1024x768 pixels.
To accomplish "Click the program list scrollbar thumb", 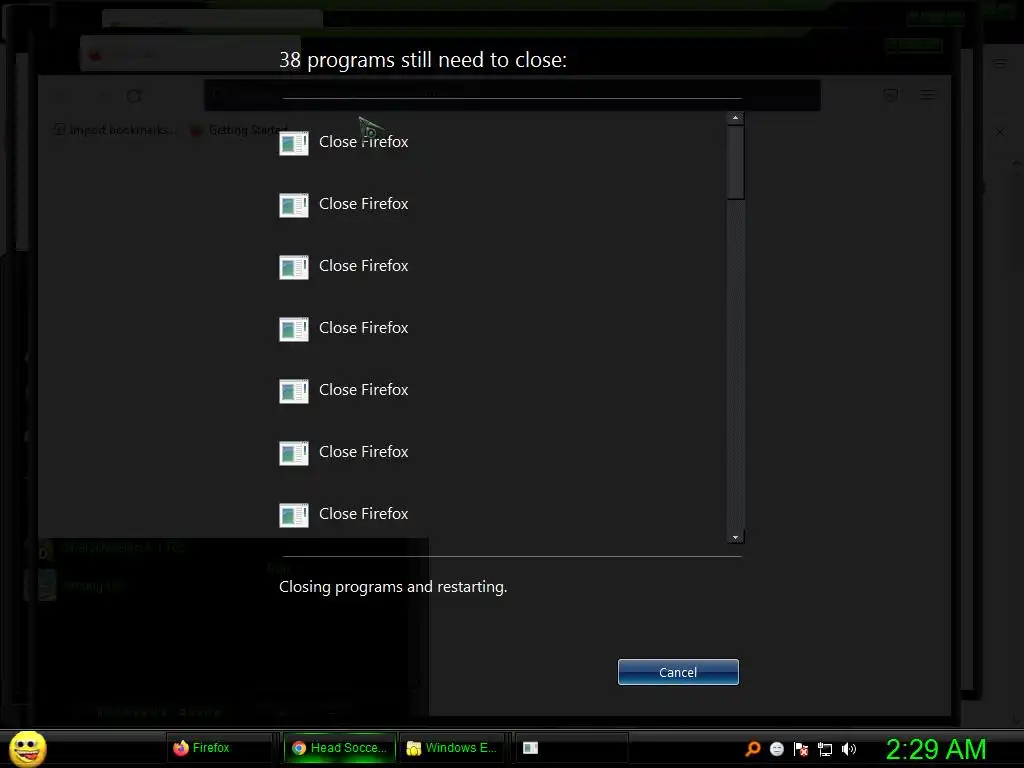I will point(735,162).
